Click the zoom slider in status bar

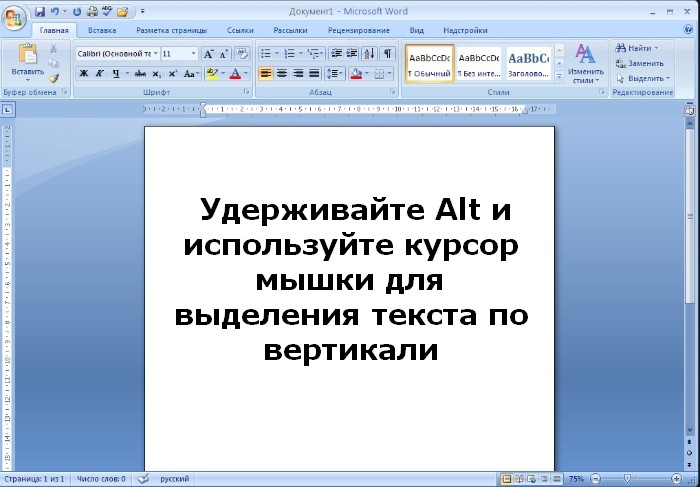[x=627, y=480]
